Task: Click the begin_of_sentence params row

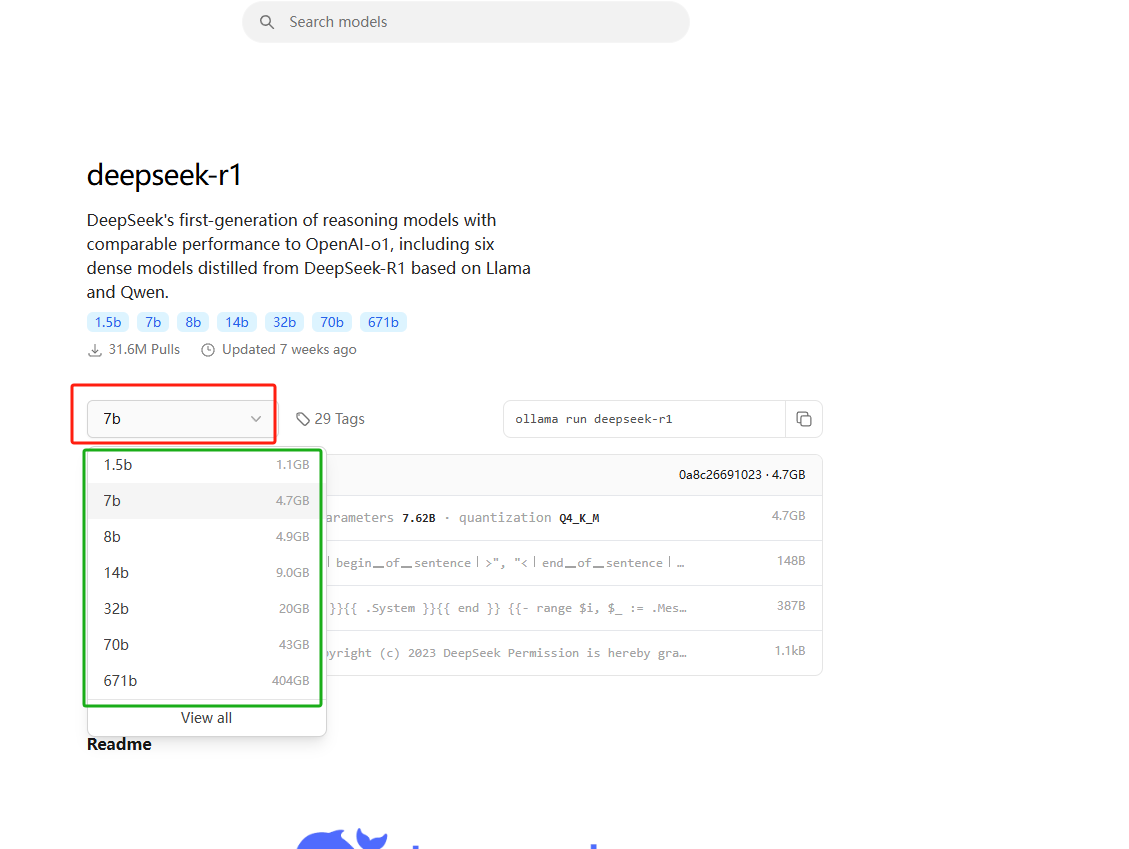Action: (x=574, y=563)
